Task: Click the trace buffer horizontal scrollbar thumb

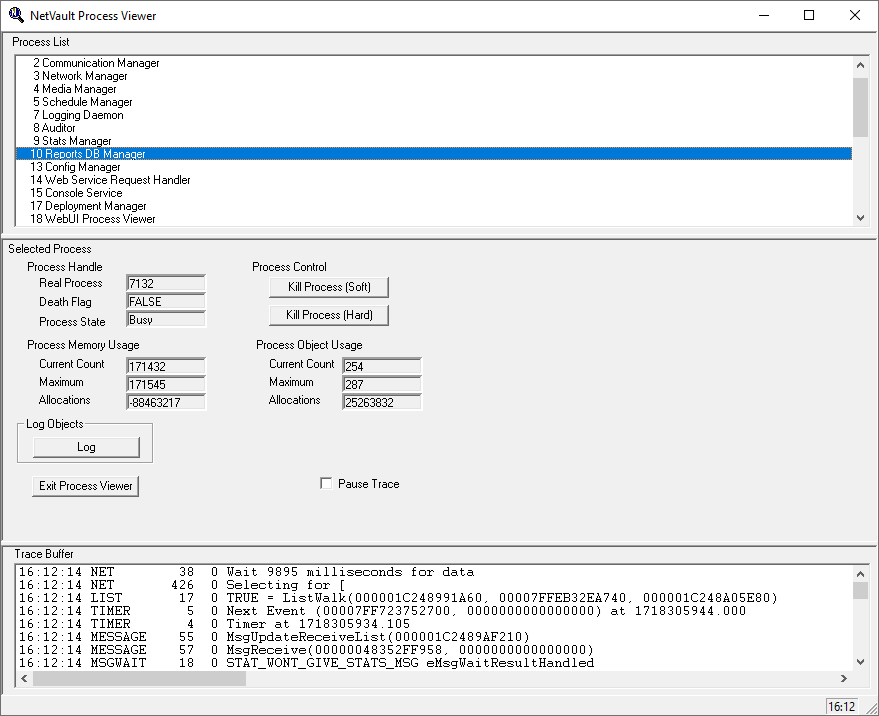Action: click(x=139, y=678)
